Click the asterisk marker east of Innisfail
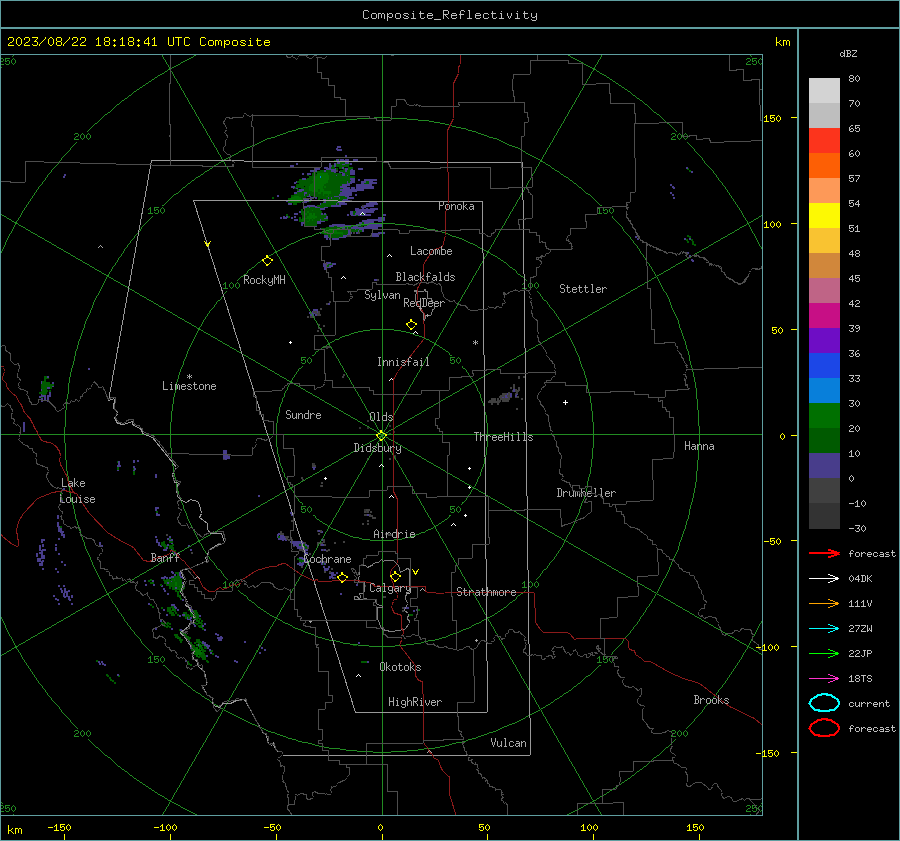 (475, 343)
